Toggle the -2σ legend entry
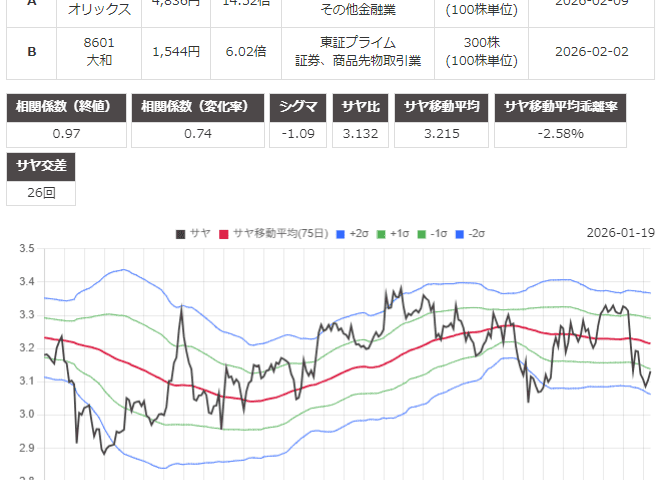660x480 pixels. pyautogui.click(x=470, y=234)
